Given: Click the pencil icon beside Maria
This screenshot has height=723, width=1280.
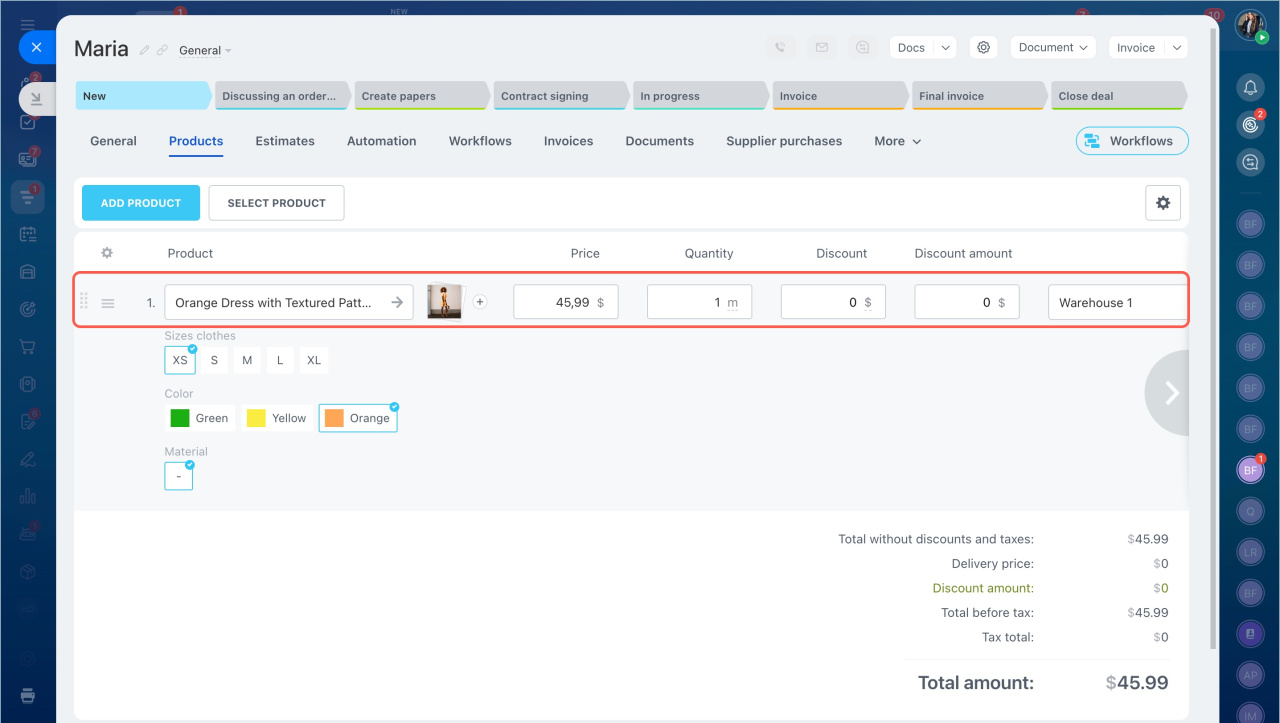Looking at the screenshot, I should pos(145,50).
